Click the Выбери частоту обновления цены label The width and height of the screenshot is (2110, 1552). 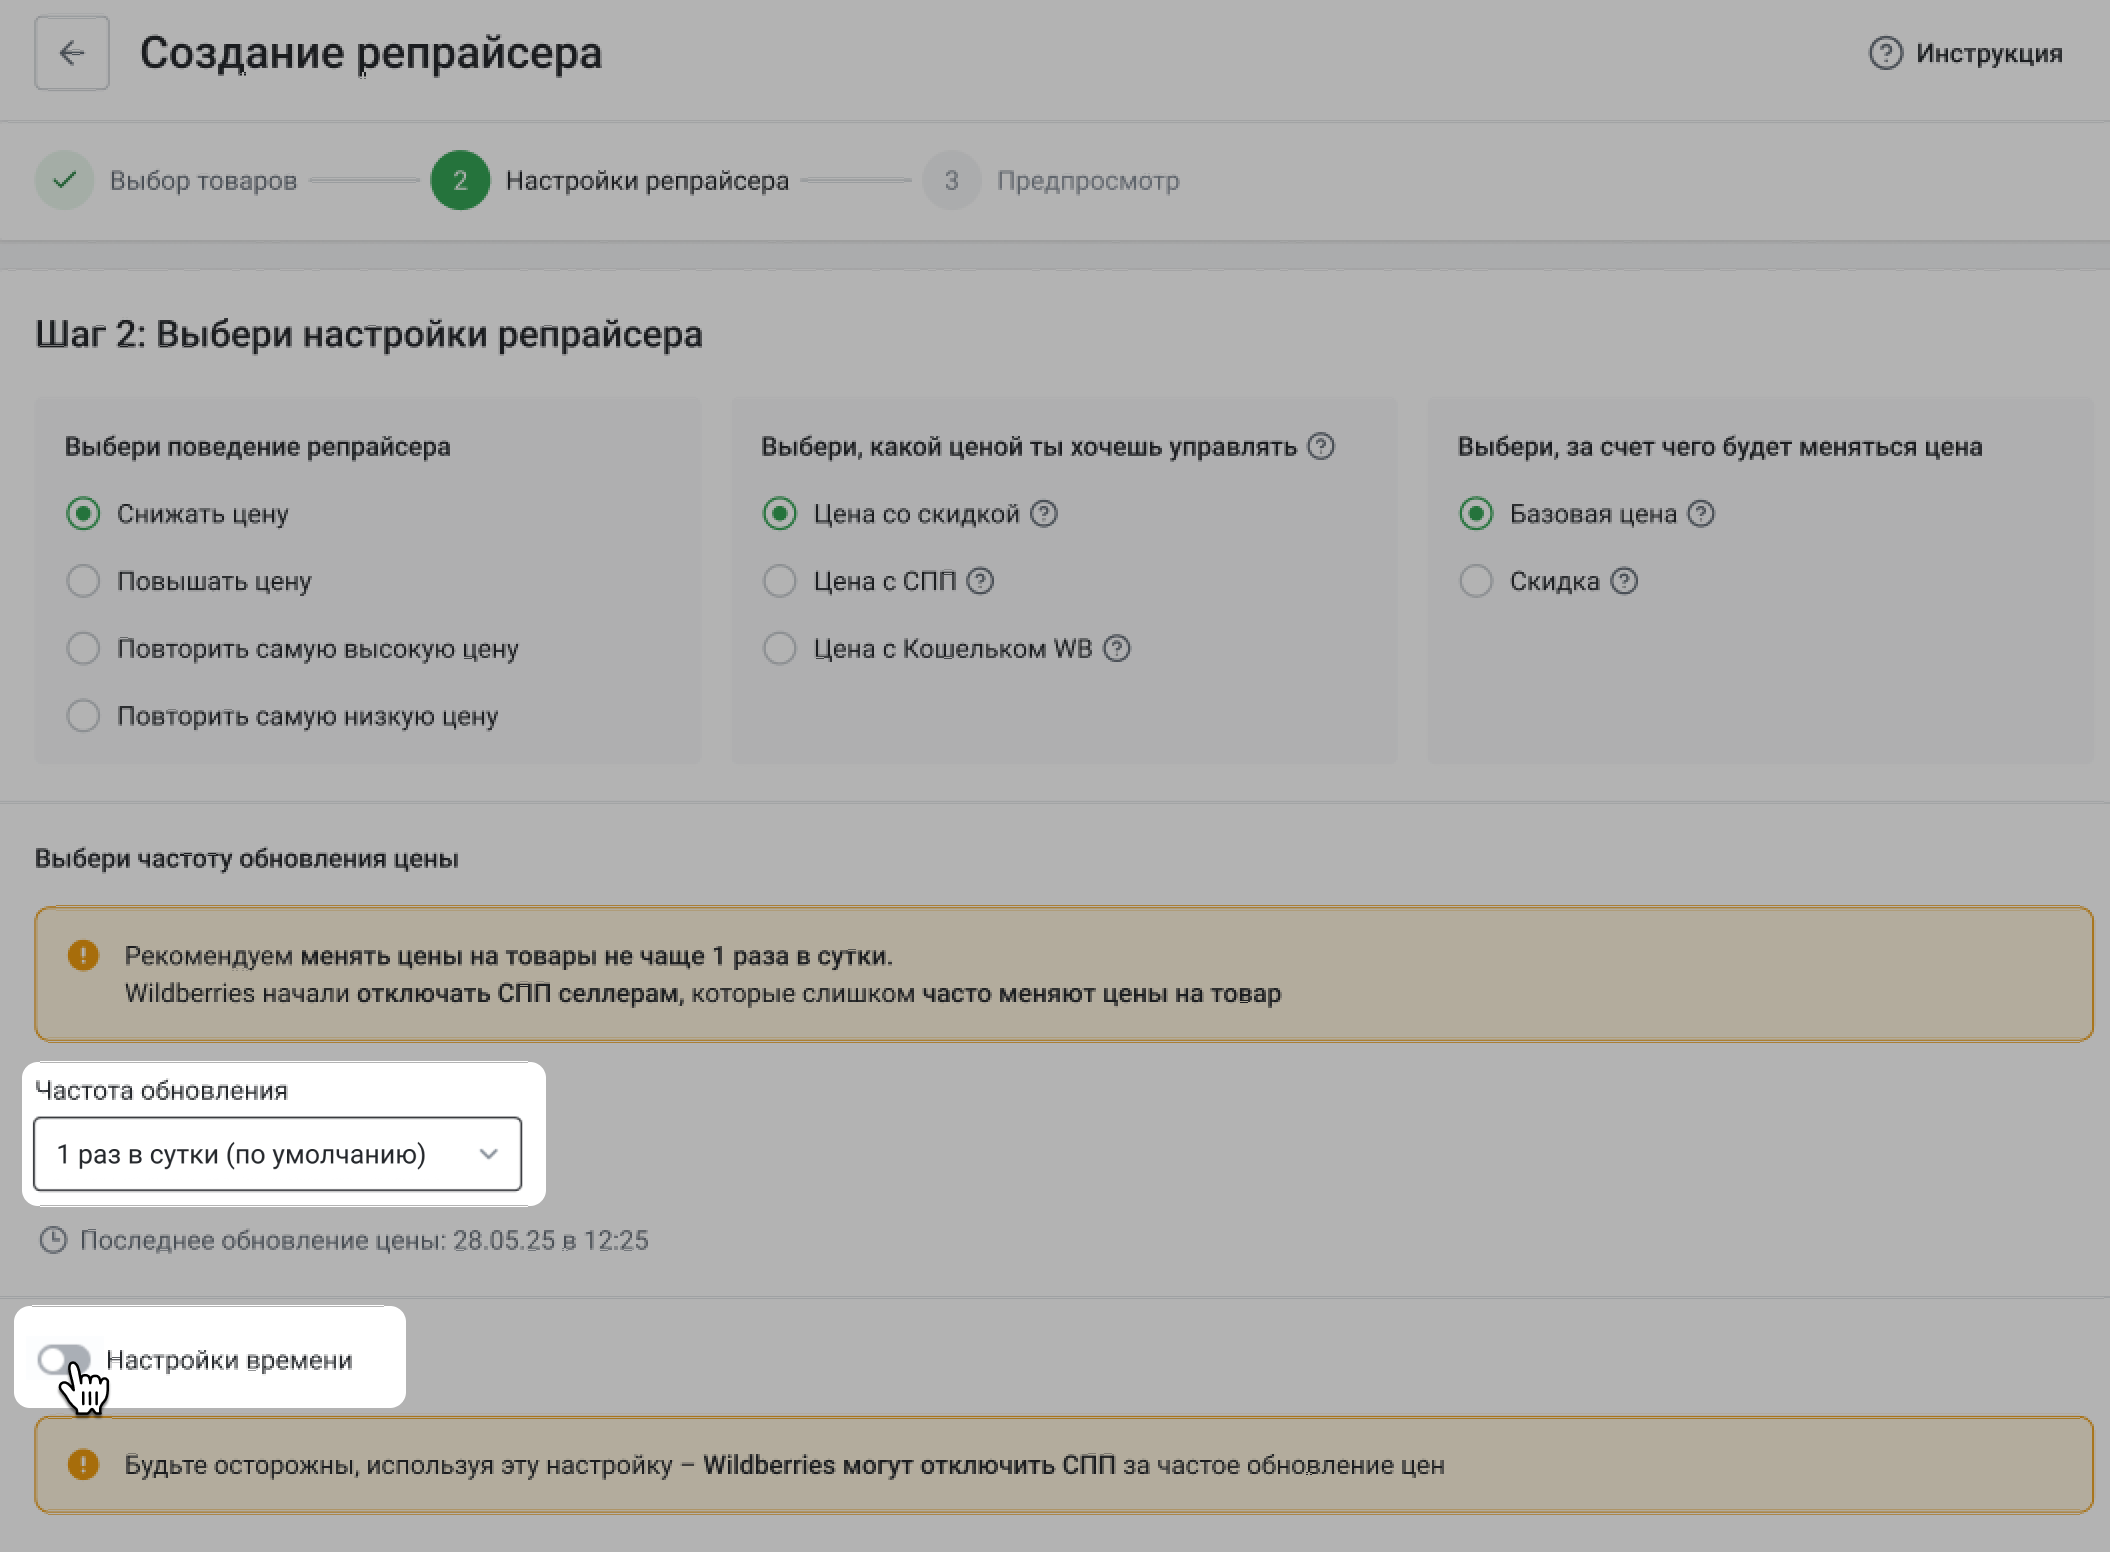click(x=247, y=859)
